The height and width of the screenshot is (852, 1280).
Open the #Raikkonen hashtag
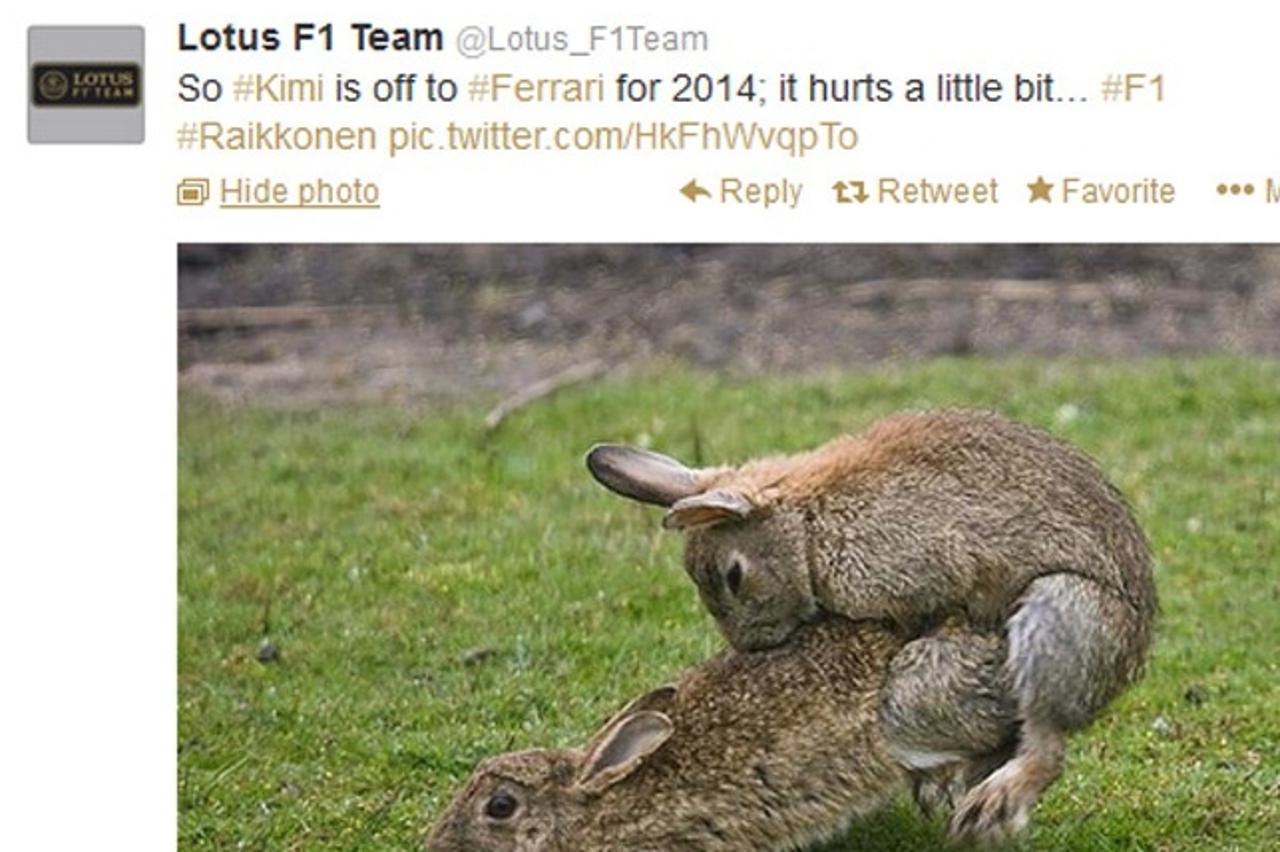(x=277, y=136)
